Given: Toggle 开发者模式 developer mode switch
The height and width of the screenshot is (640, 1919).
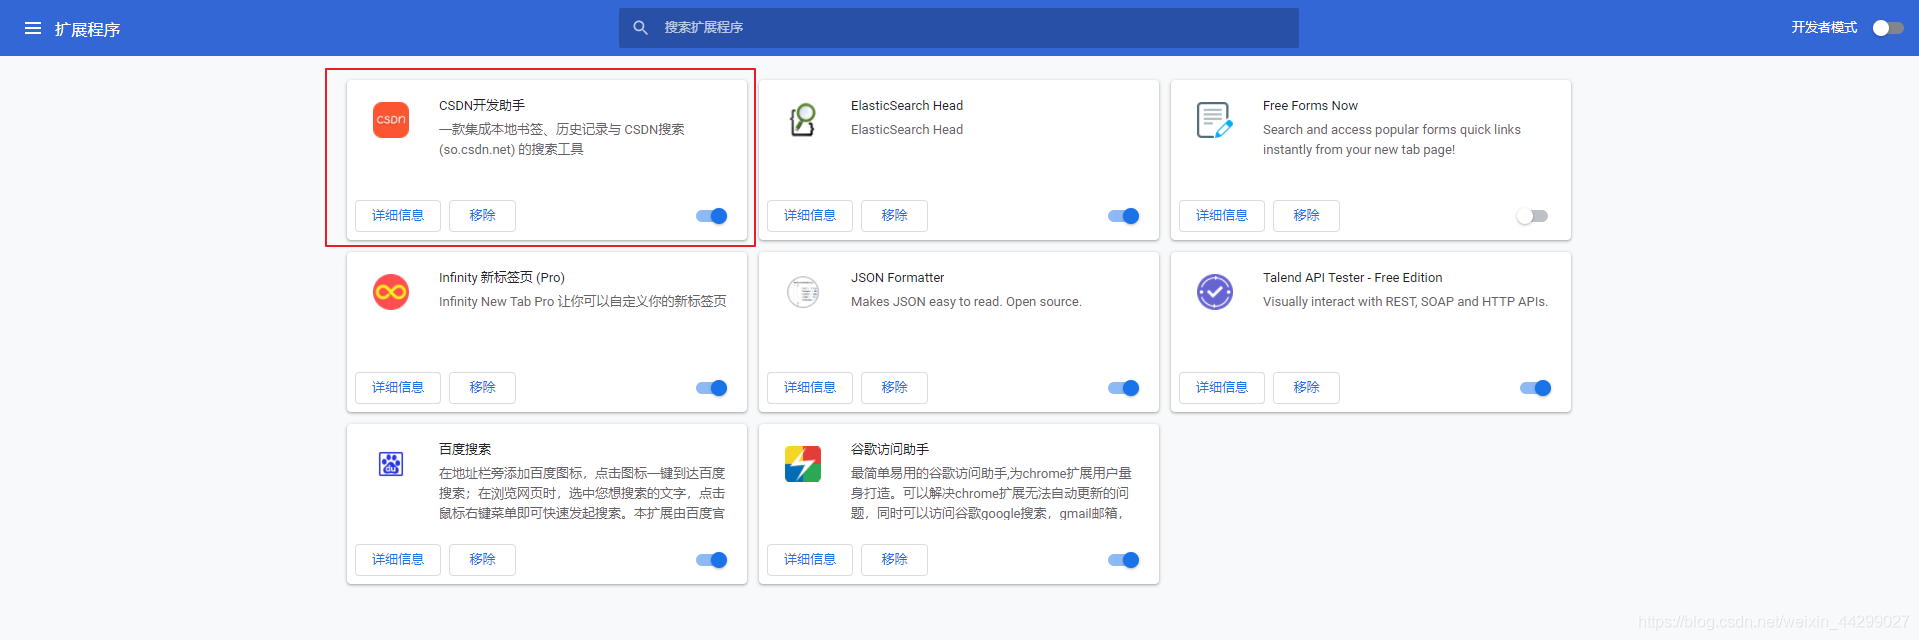Looking at the screenshot, I should [x=1887, y=28].
